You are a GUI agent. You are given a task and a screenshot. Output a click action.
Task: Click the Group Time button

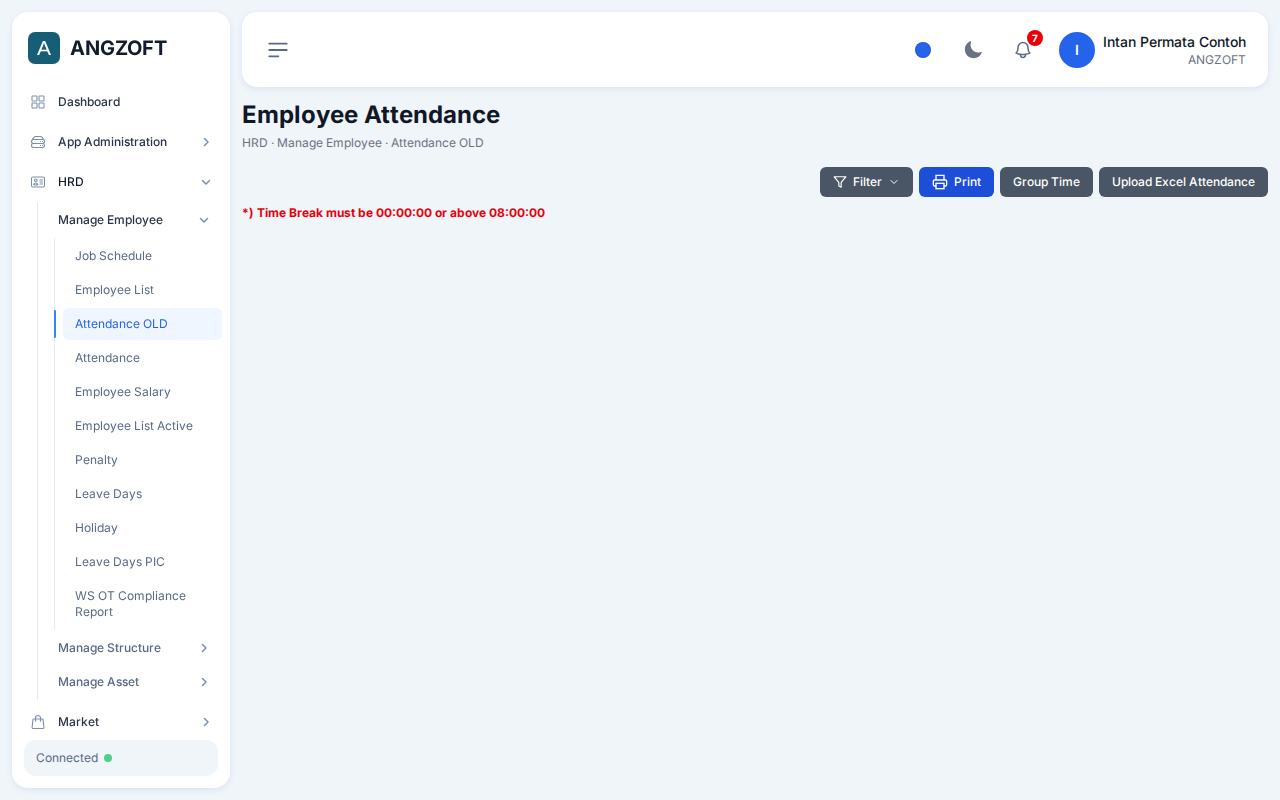1046,182
